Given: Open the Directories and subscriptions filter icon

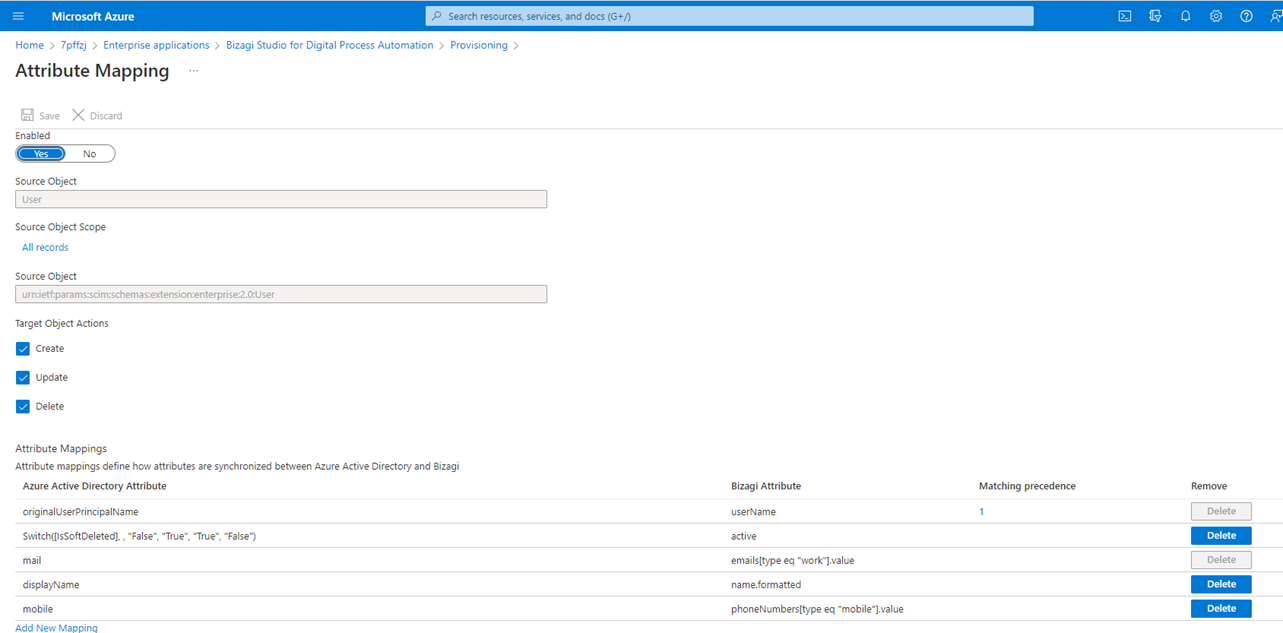Looking at the screenshot, I should 1155,16.
